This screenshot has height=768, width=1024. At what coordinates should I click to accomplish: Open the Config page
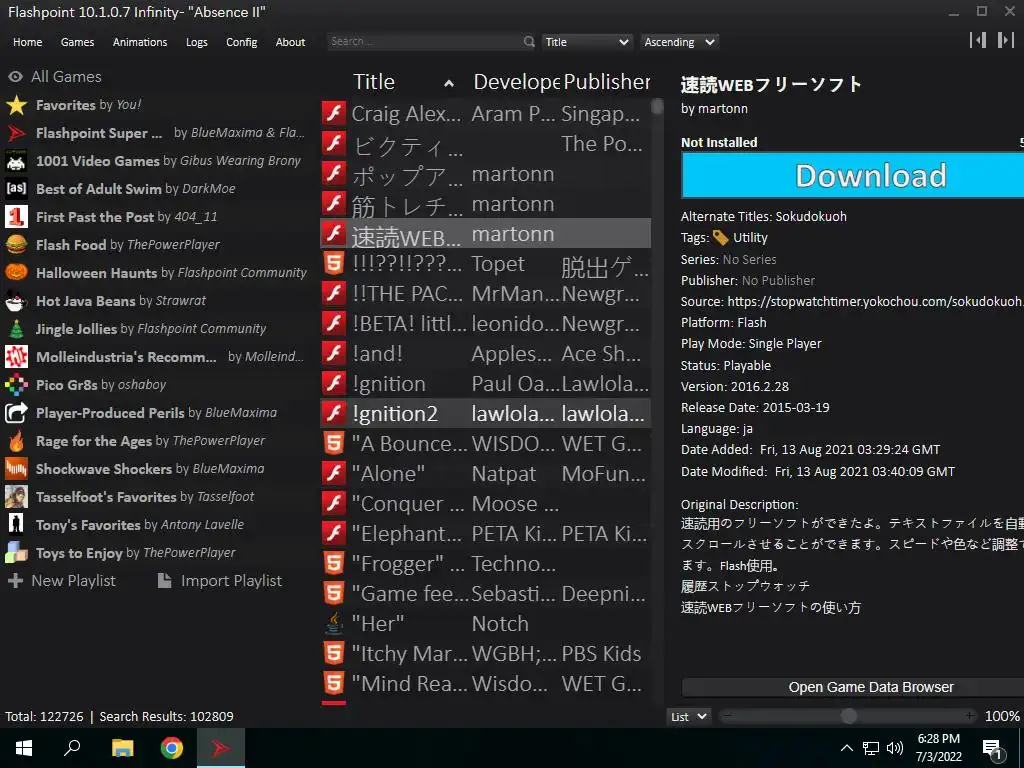pyautogui.click(x=242, y=42)
